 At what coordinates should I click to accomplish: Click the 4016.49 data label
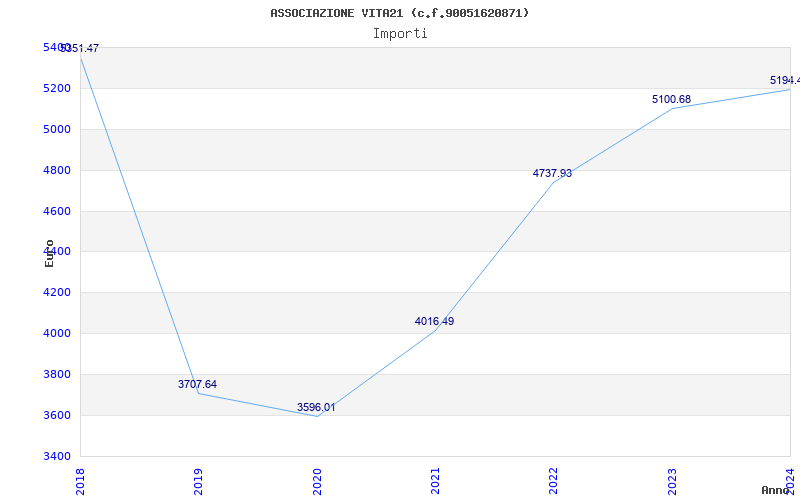click(434, 321)
